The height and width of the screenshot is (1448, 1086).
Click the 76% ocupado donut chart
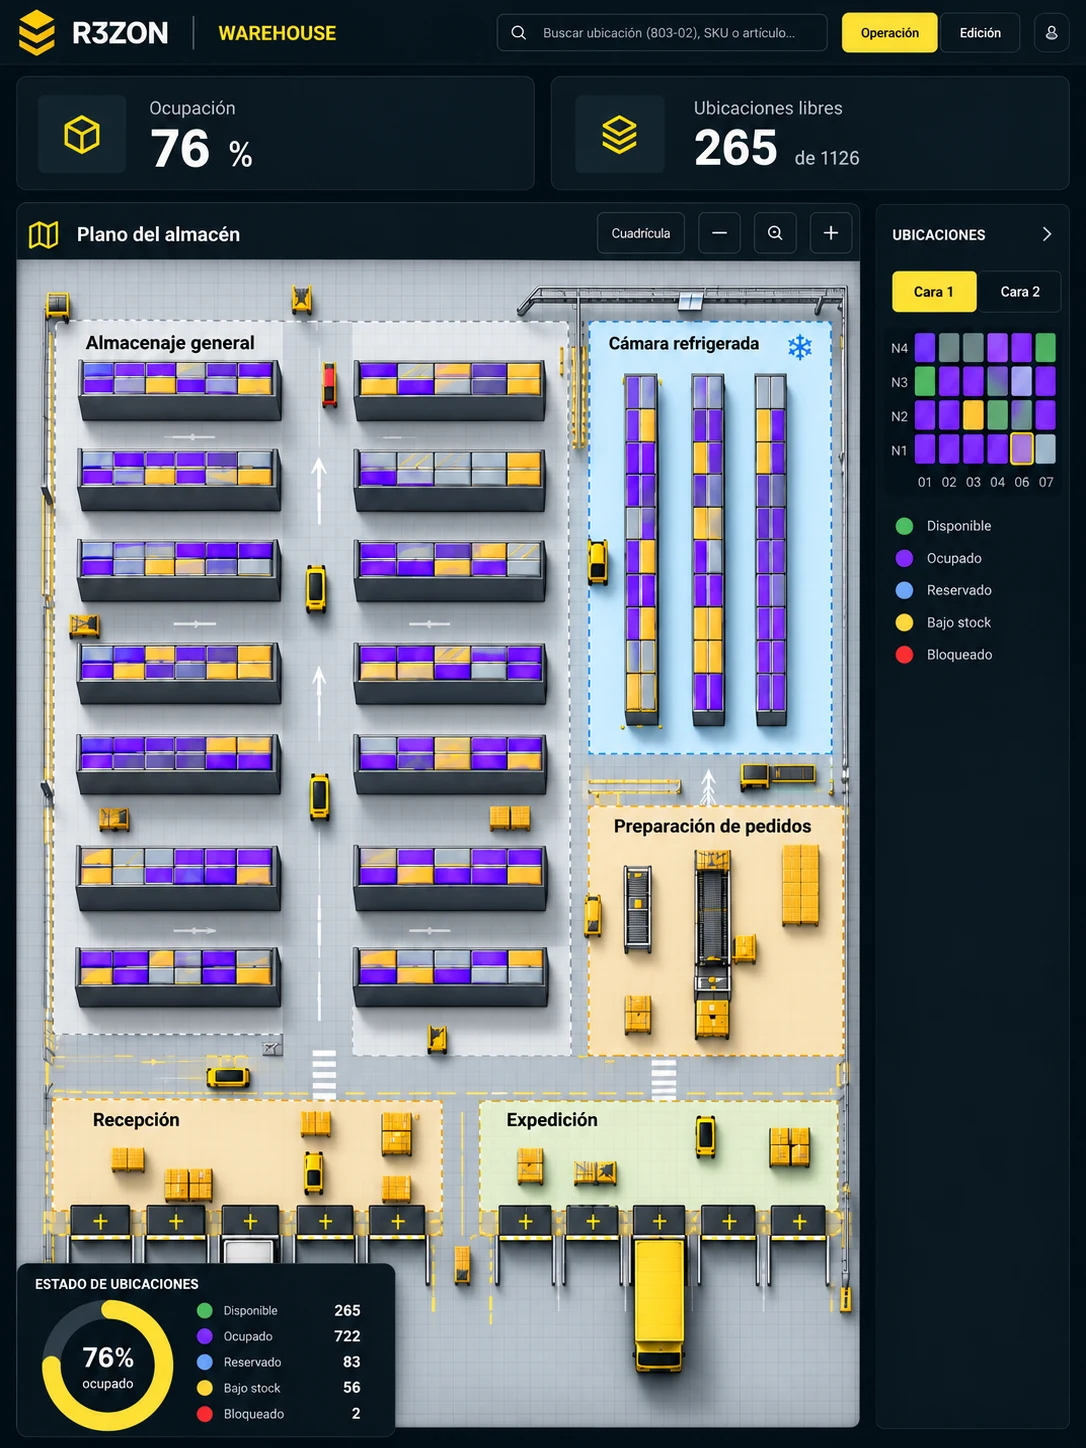click(108, 1366)
